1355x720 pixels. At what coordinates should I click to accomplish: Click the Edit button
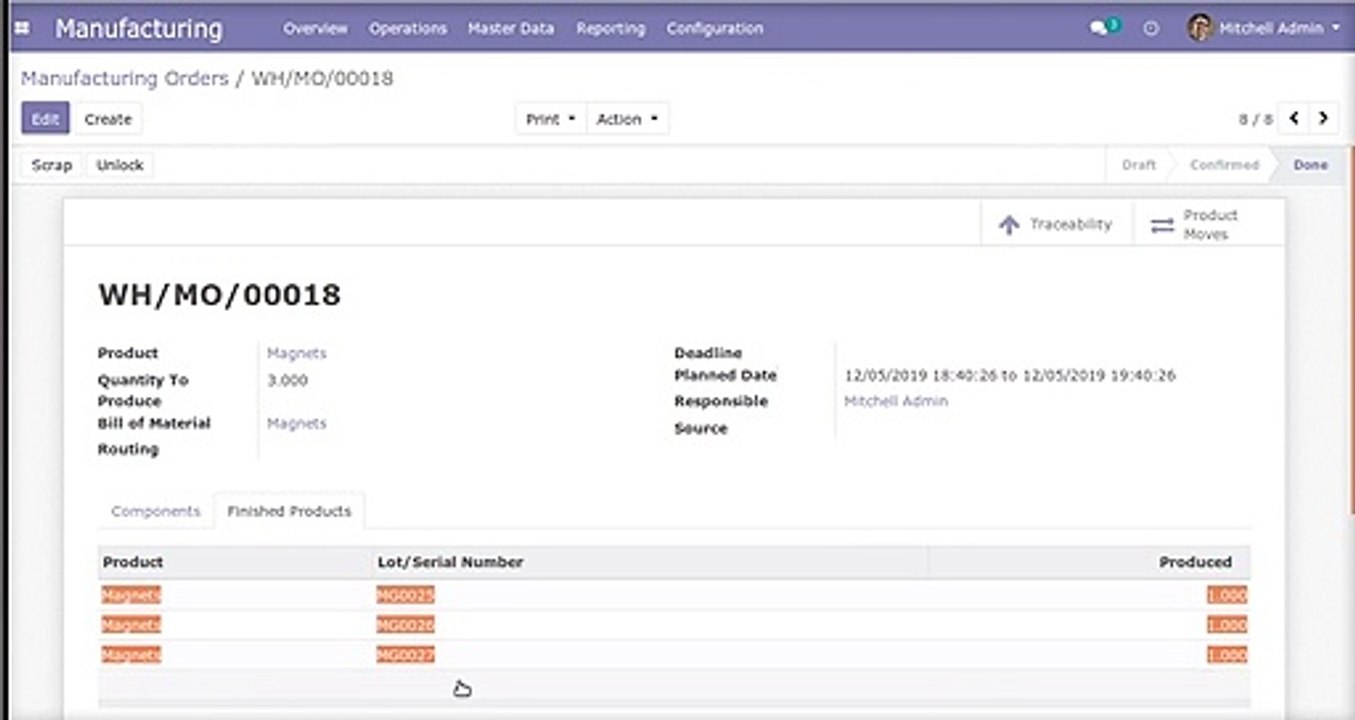coord(45,118)
